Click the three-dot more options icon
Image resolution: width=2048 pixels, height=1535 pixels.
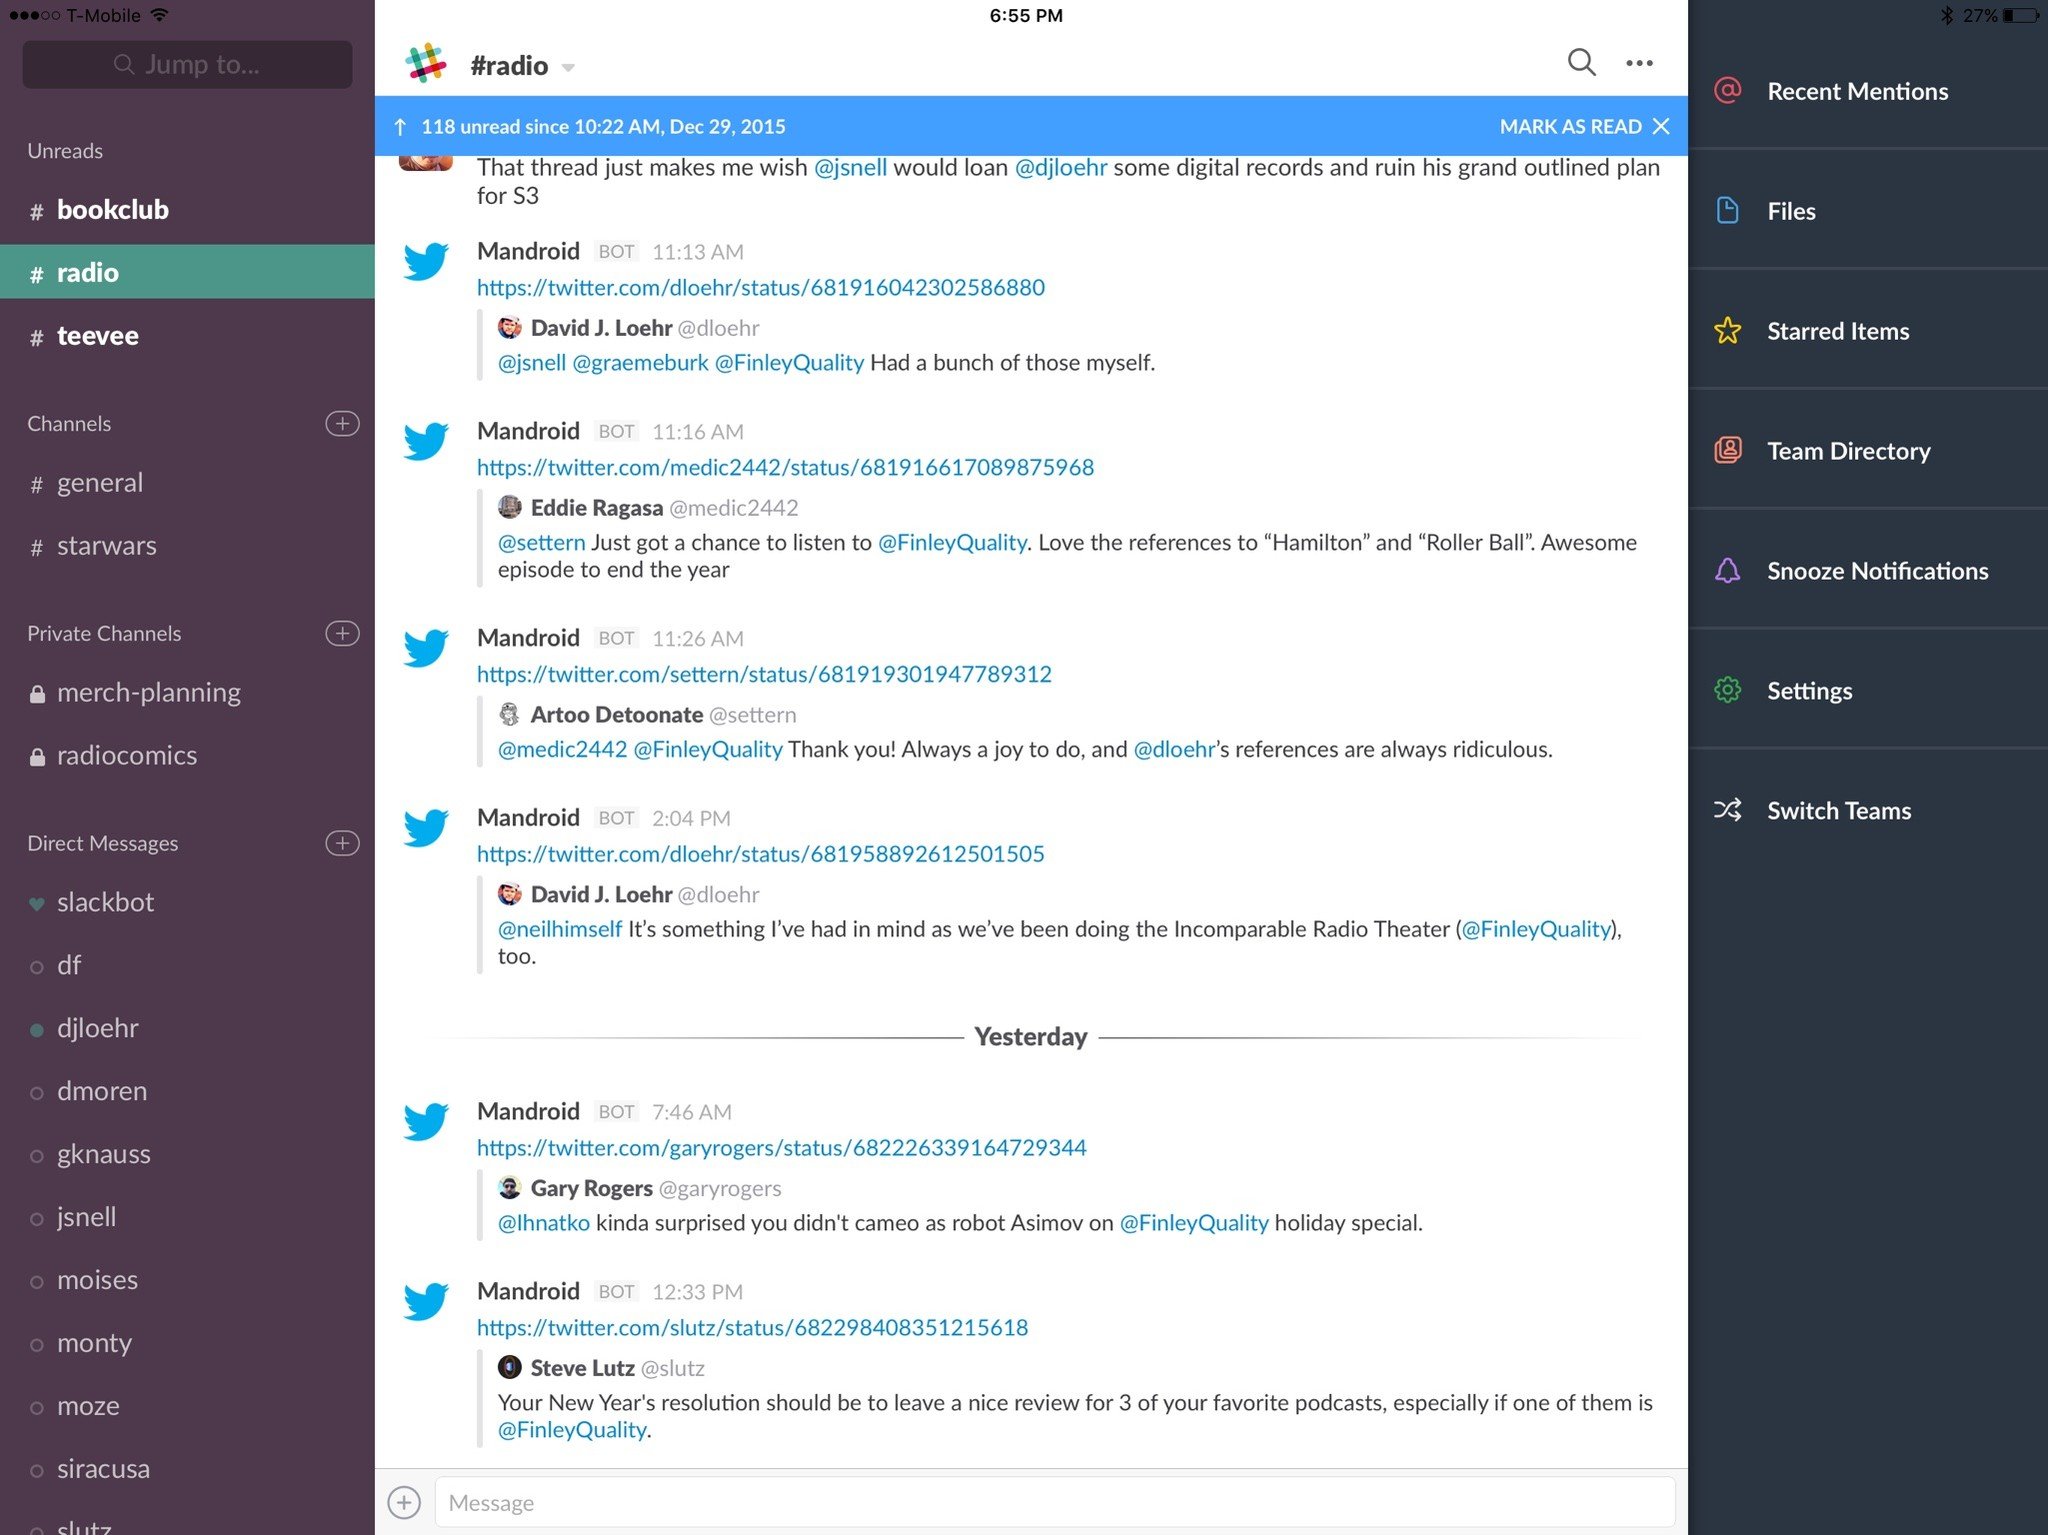click(x=1639, y=63)
